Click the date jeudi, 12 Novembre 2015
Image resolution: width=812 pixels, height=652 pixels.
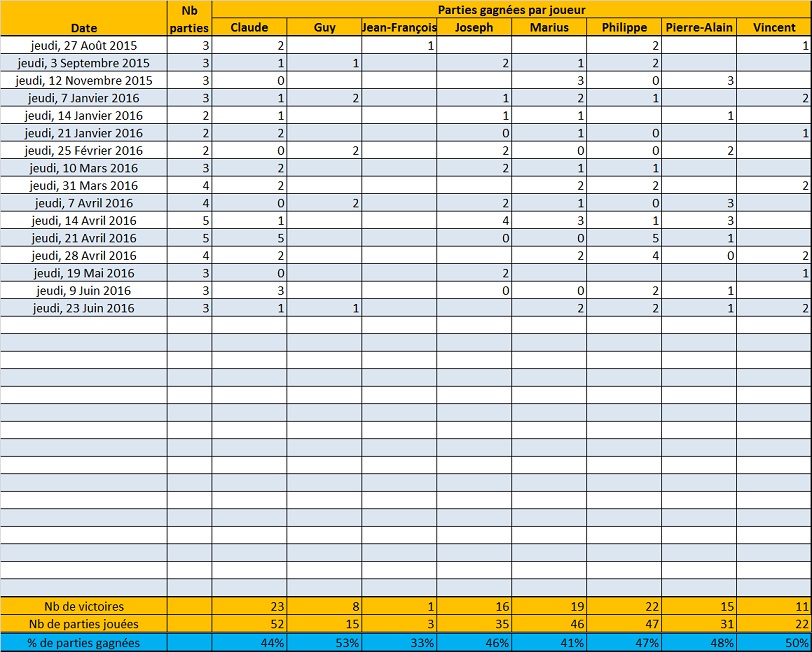pyautogui.click(x=83, y=81)
